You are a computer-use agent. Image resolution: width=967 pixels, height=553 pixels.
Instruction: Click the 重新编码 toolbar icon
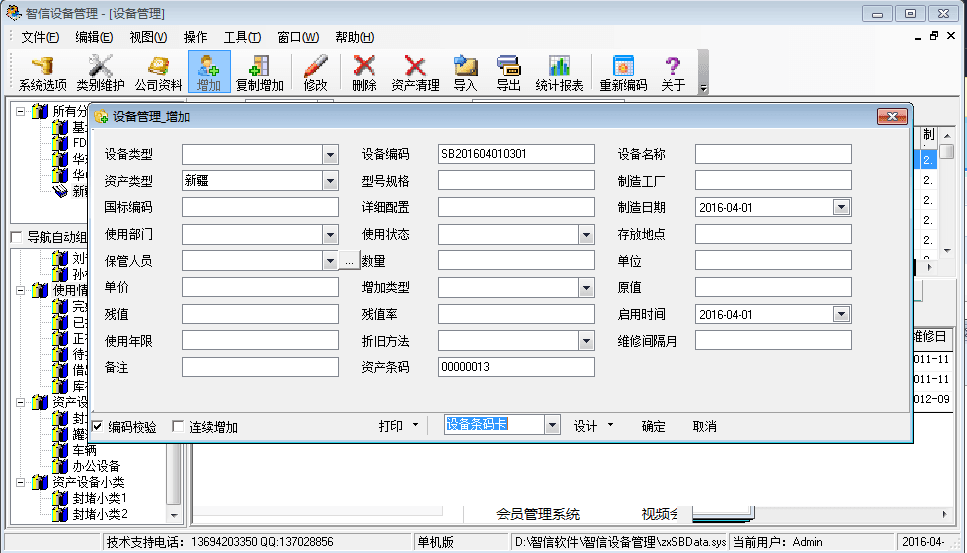coord(623,72)
